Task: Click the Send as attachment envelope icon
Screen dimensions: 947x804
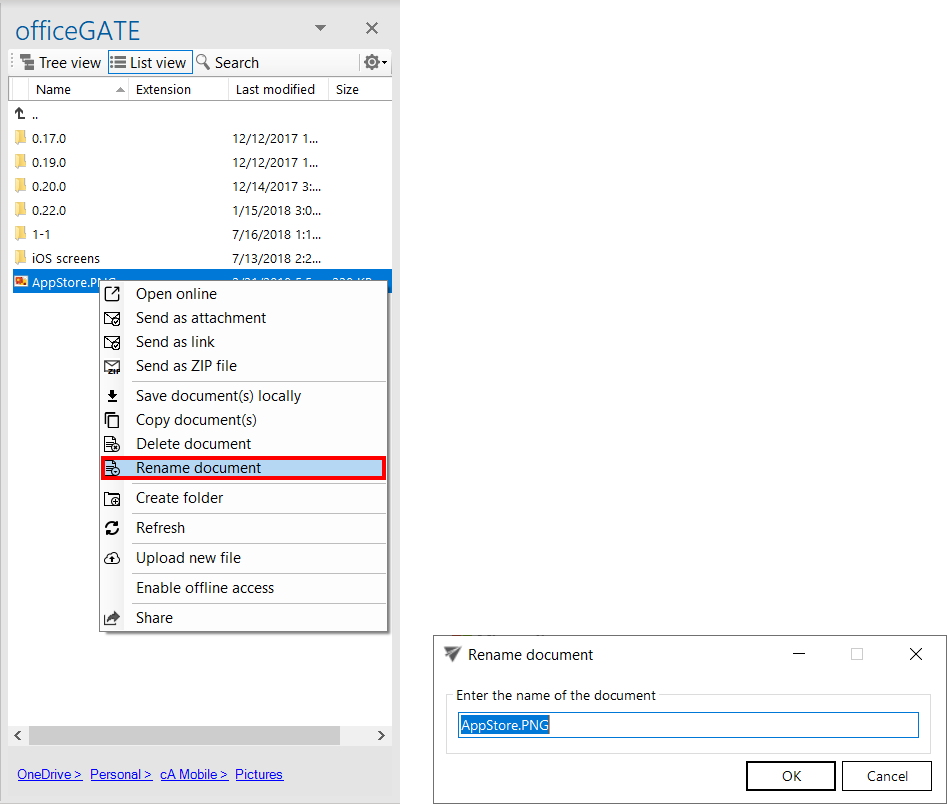Action: point(113,318)
